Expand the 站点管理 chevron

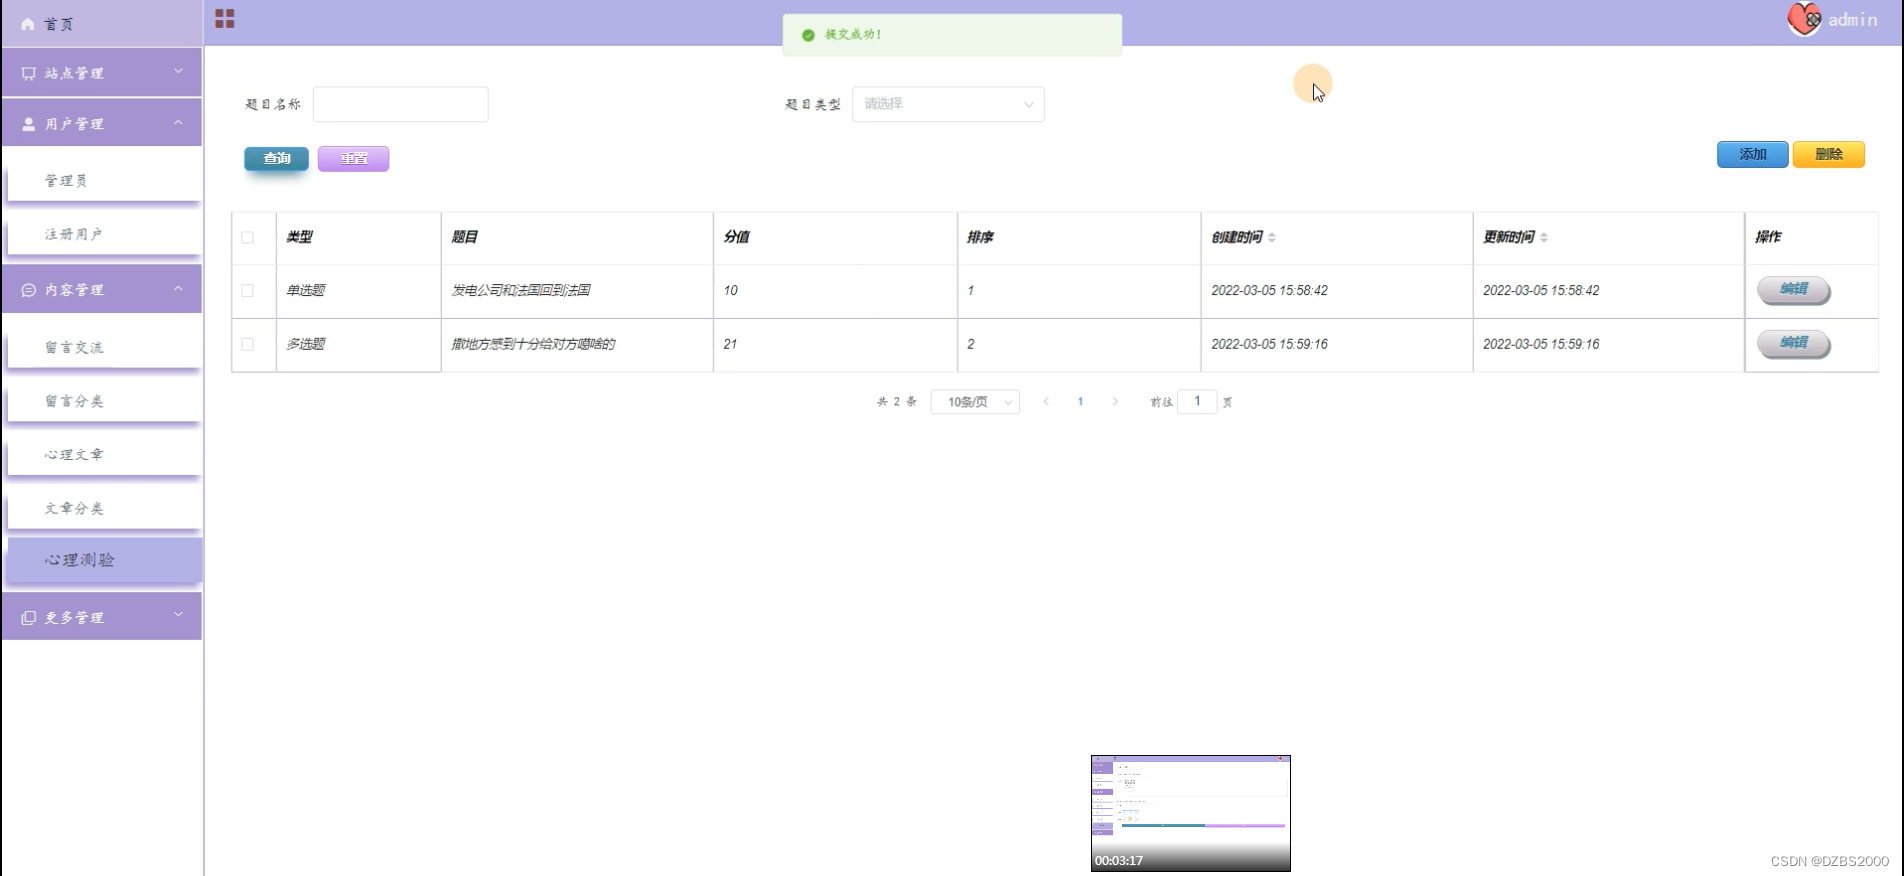tap(178, 71)
